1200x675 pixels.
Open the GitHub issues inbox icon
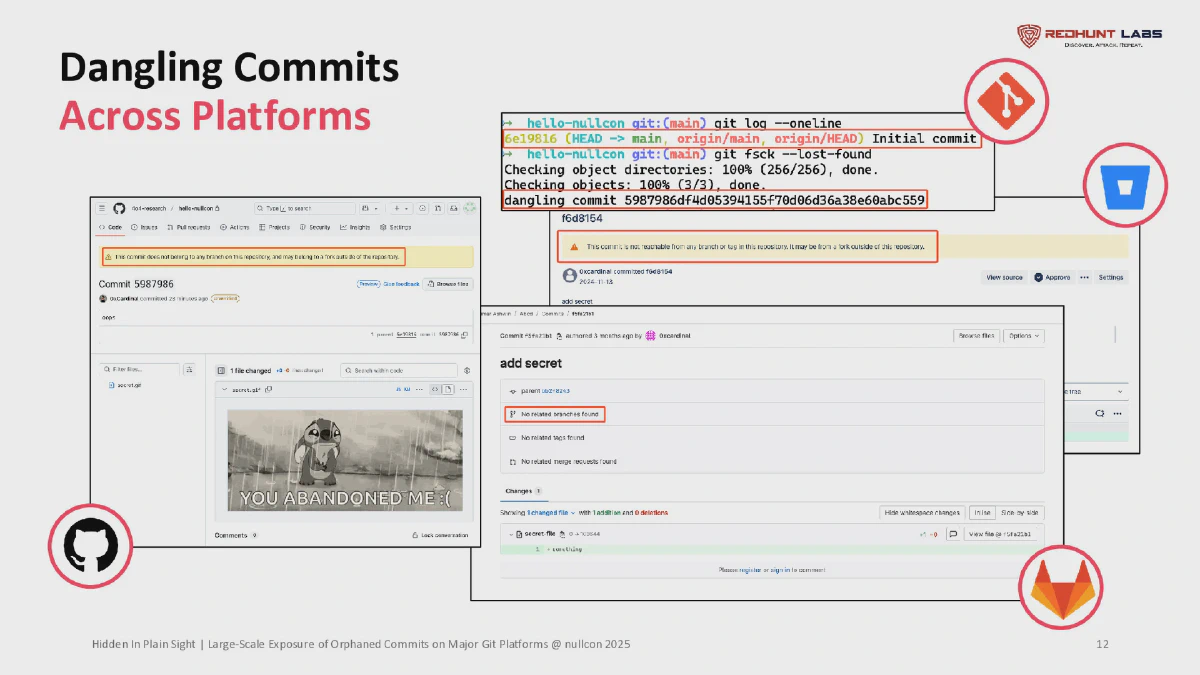422,208
